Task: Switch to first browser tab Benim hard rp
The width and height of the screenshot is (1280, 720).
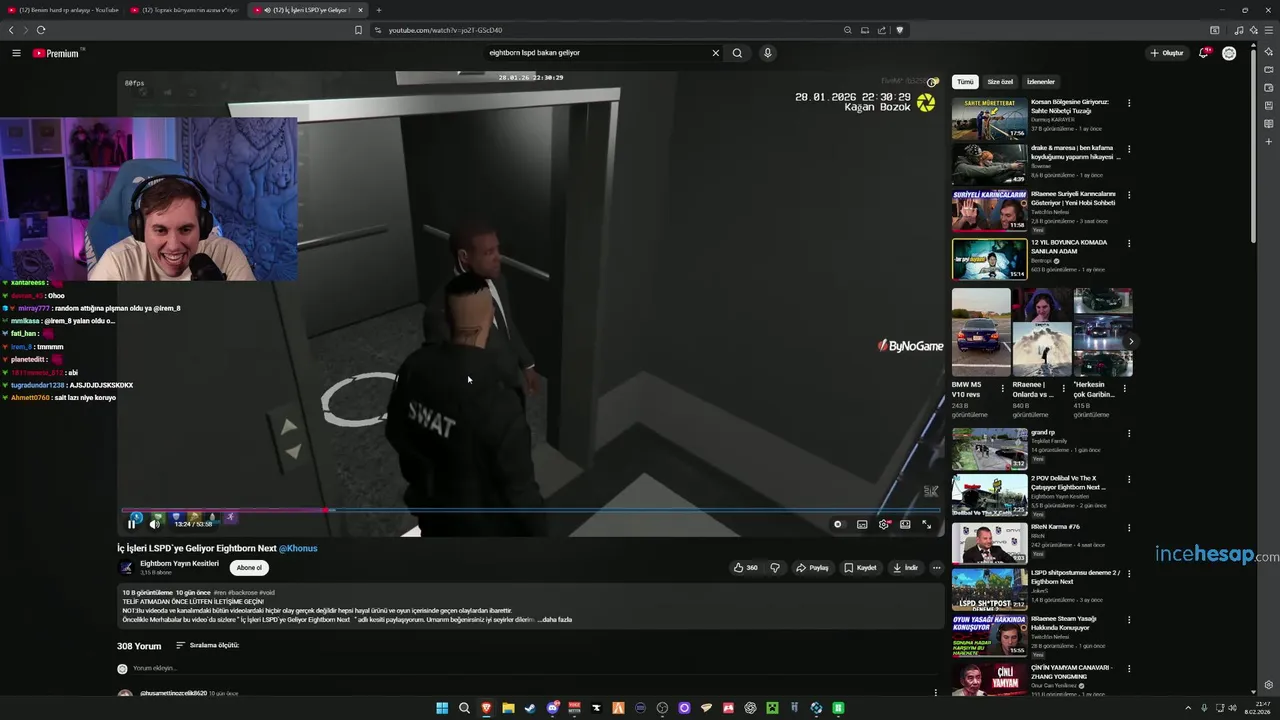Action: [62, 10]
